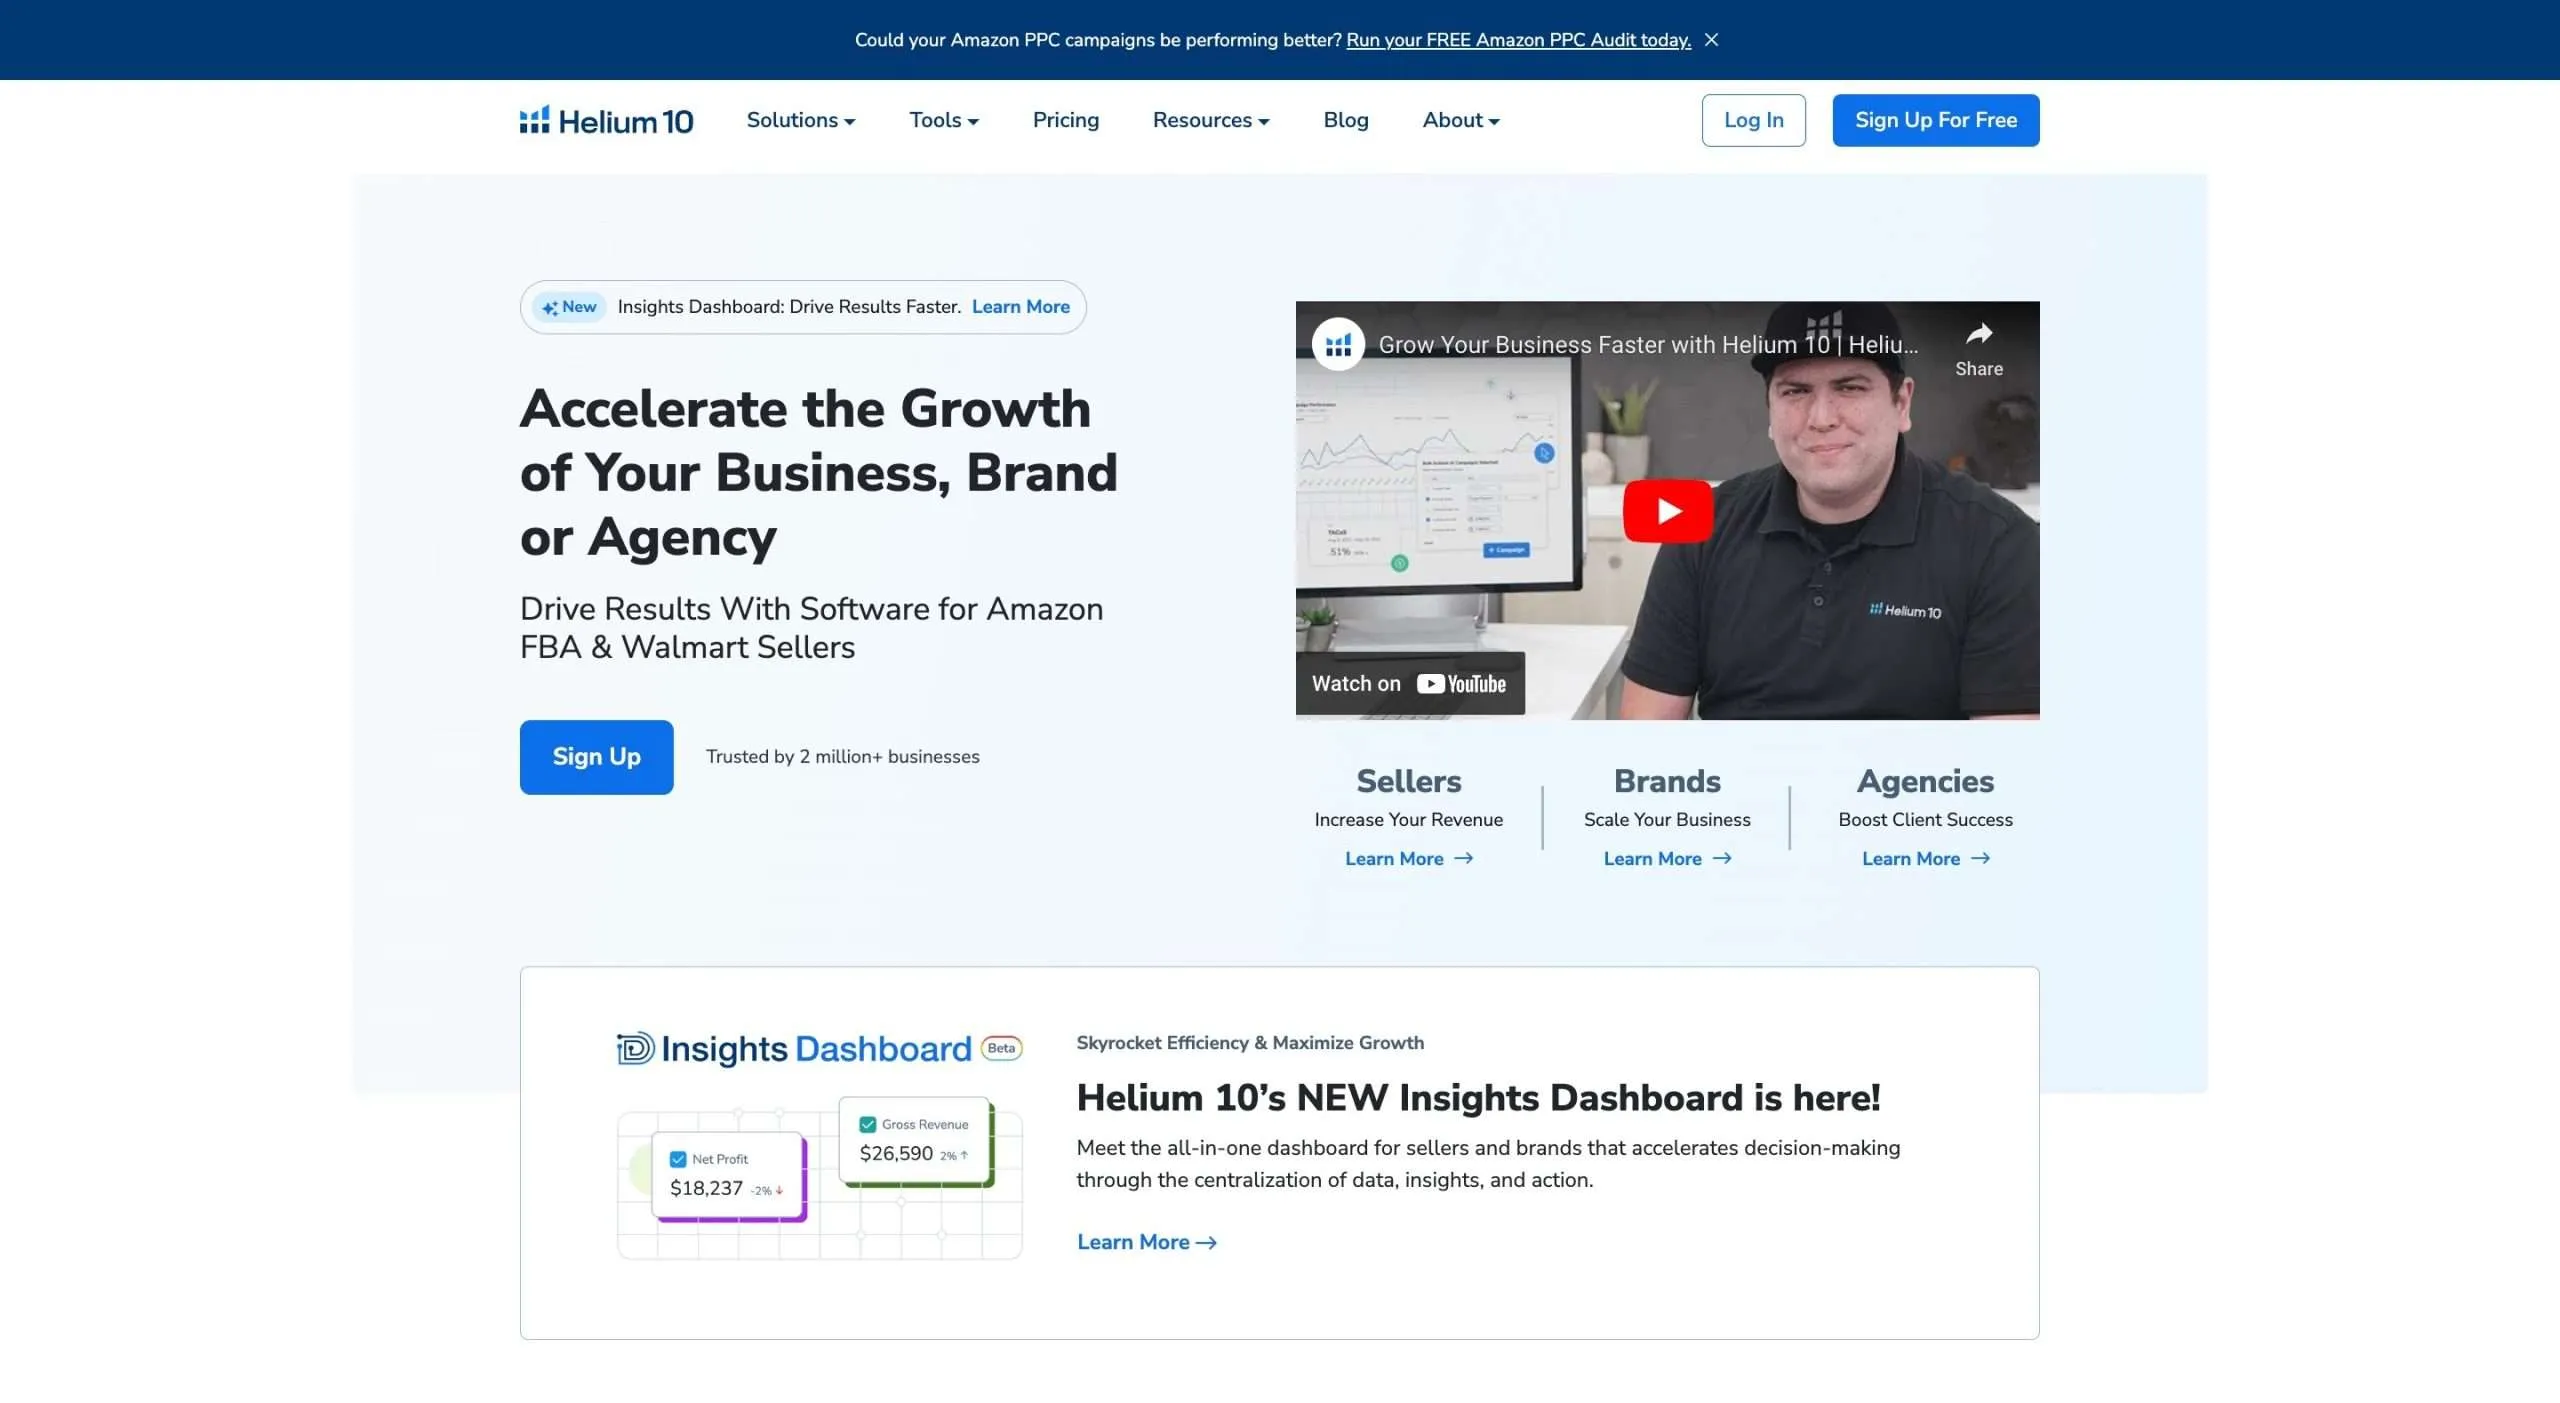Click the Insights Dashboard logo icon

635,1048
